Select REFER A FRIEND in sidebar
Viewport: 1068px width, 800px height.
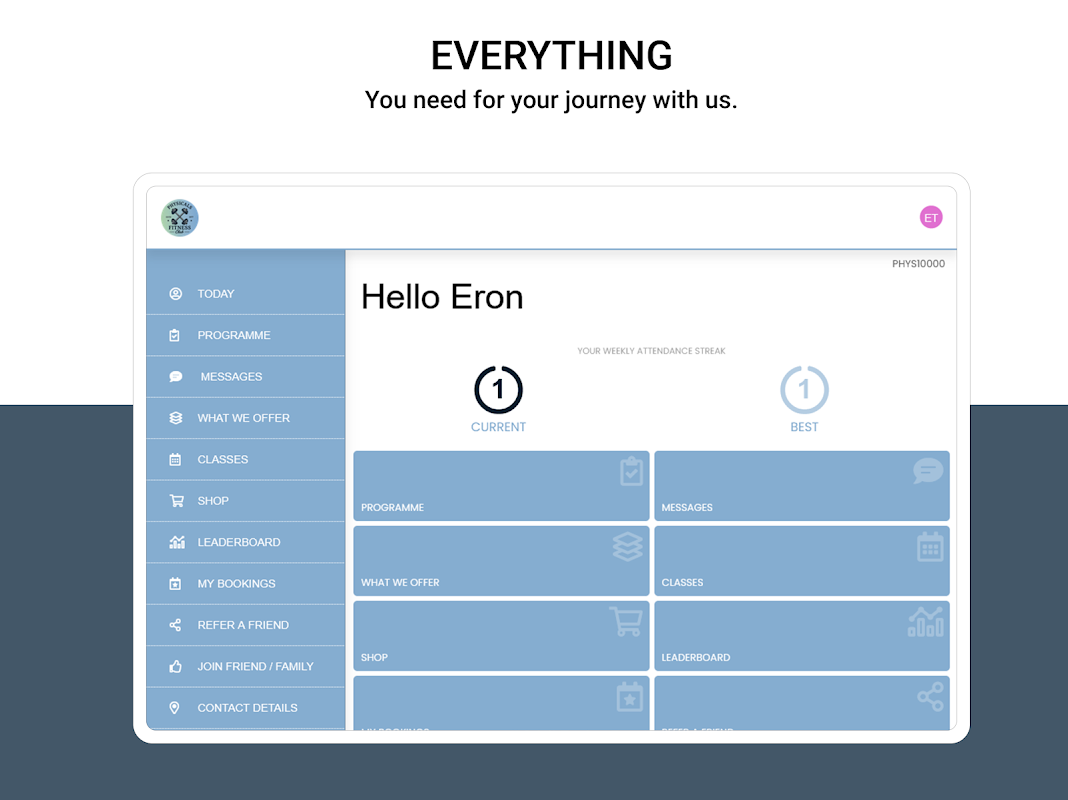(246, 625)
